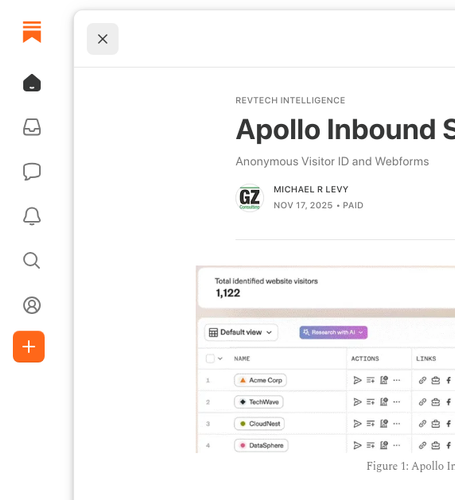Open the Search magnifier icon
Viewport: 455px width, 500px height.
click(32, 260)
